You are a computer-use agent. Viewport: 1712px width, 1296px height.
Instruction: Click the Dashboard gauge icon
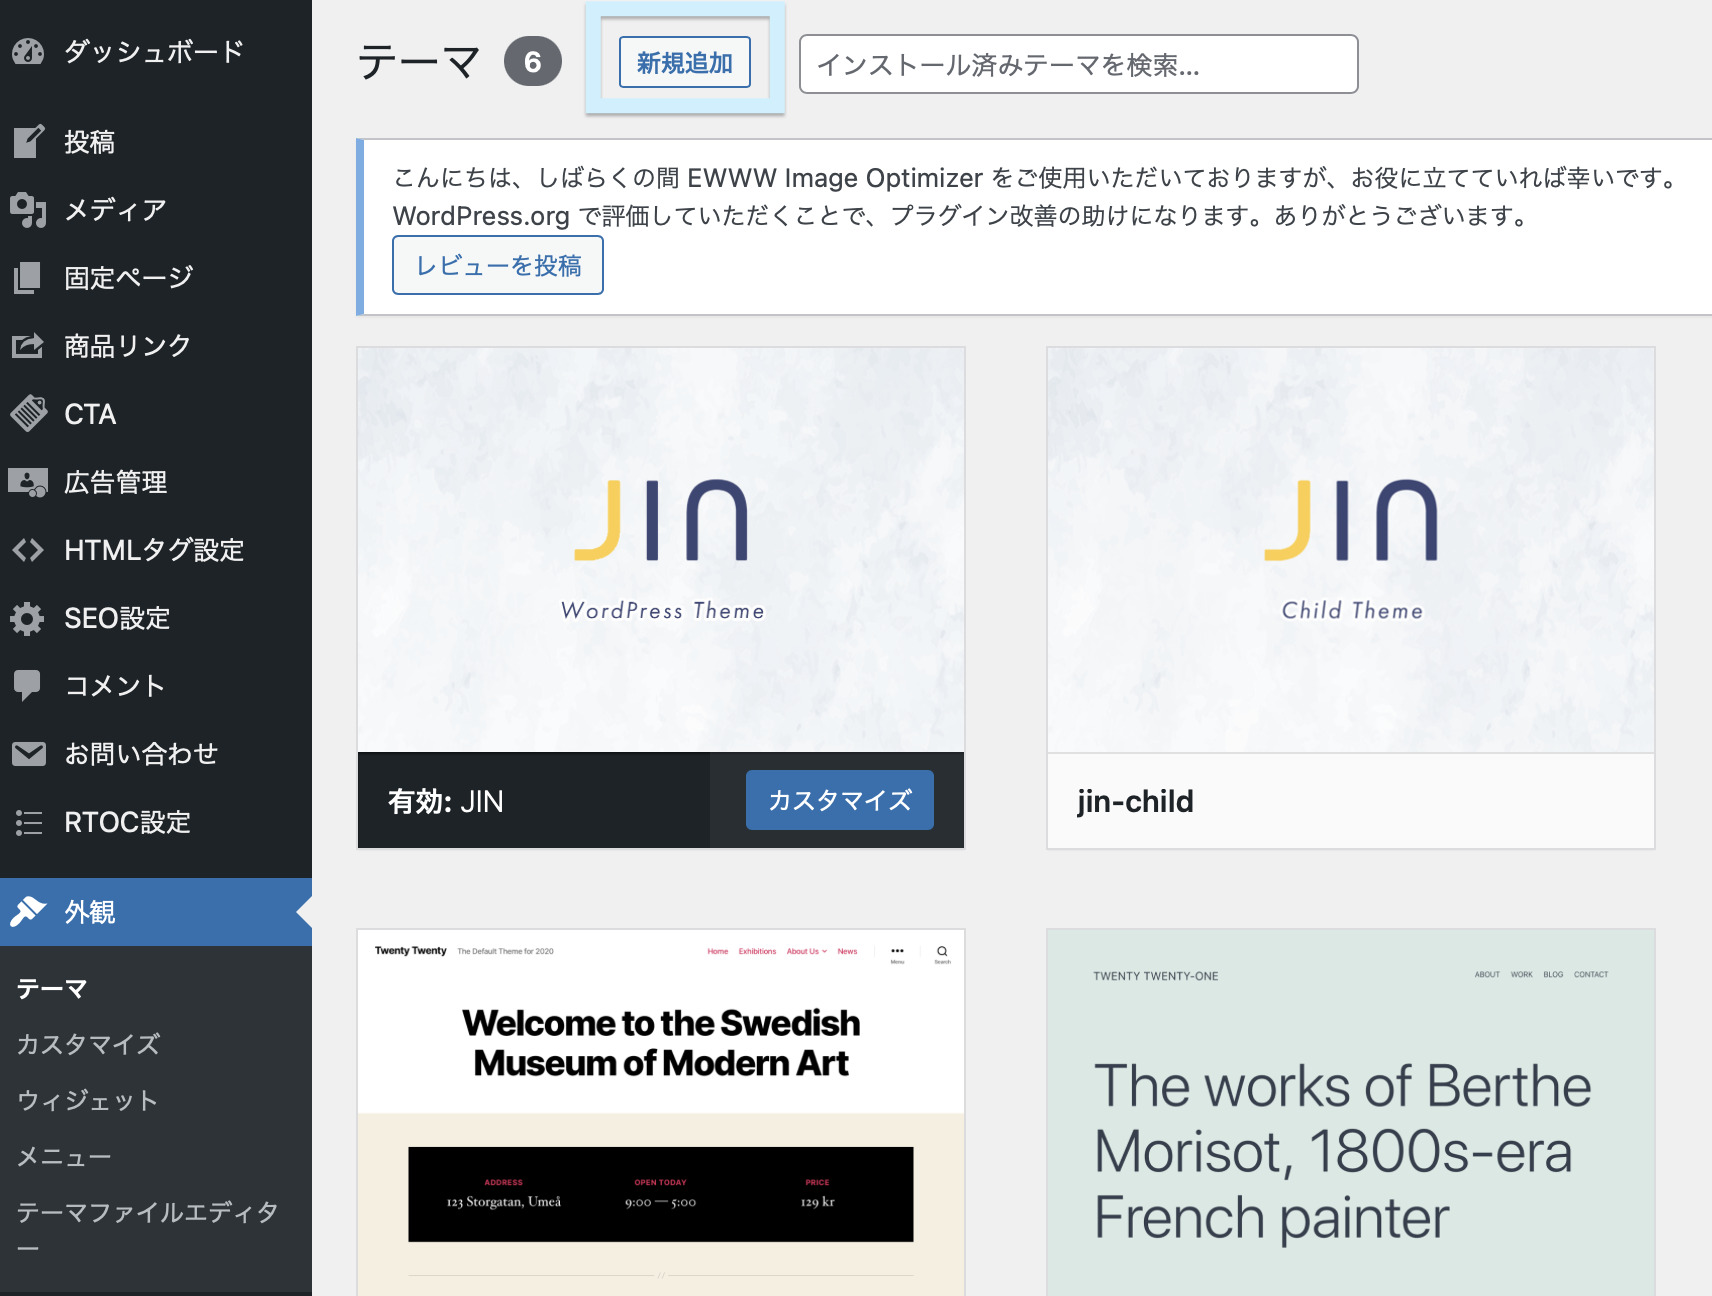click(x=28, y=51)
